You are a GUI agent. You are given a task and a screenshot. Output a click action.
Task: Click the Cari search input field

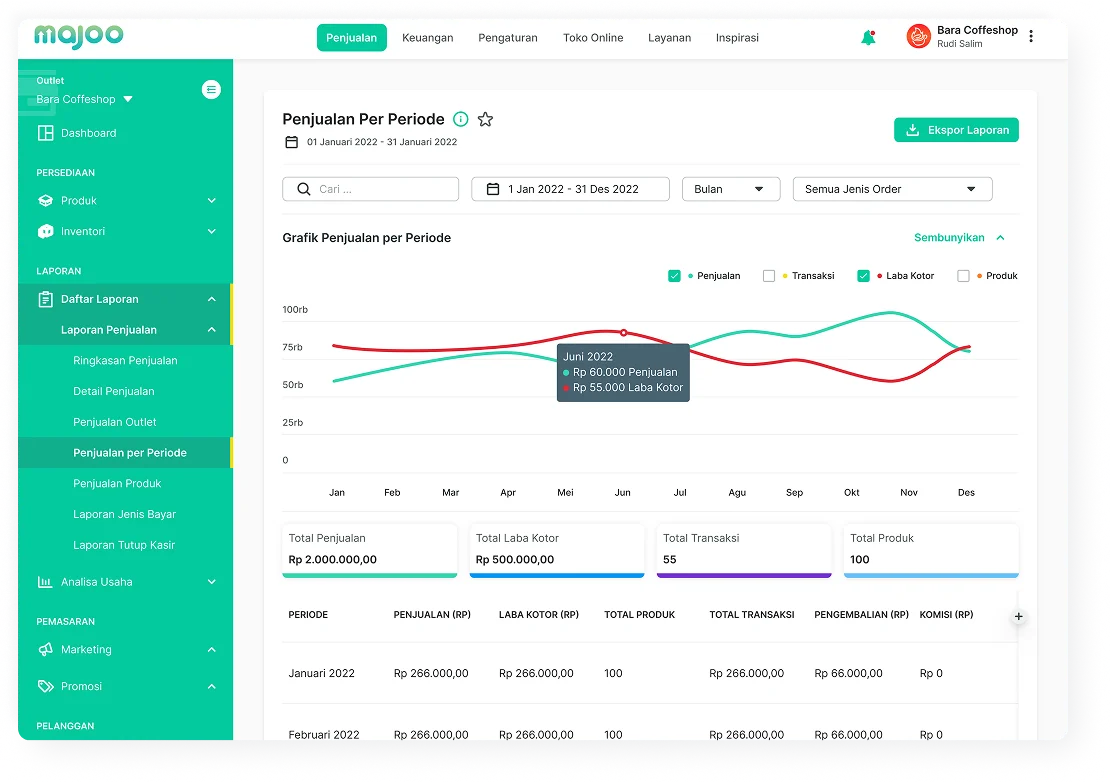coord(380,189)
